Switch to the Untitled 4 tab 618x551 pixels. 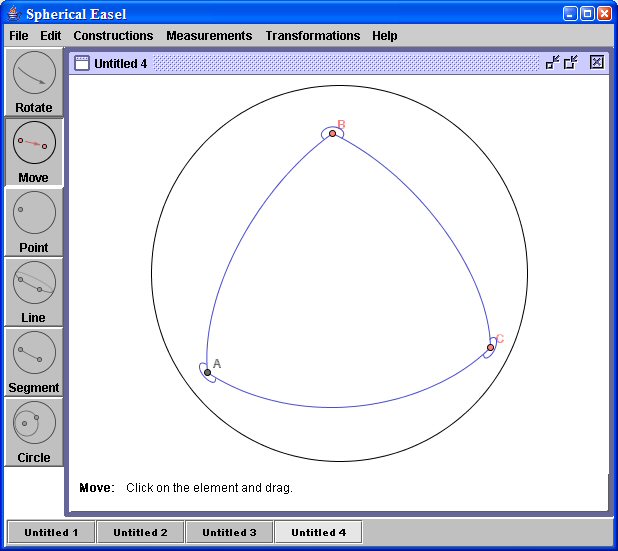[x=318, y=532]
